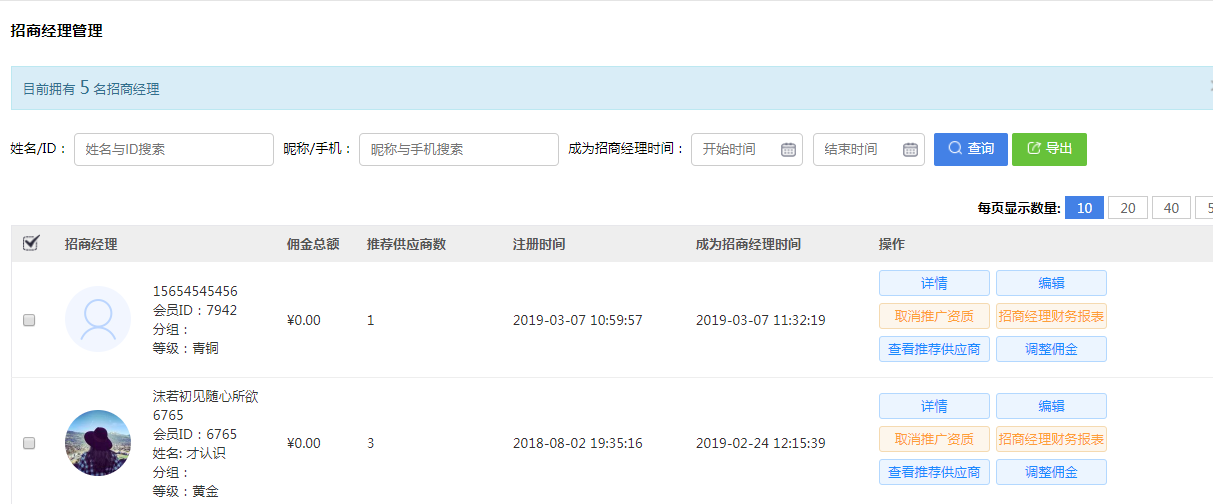Click calendar icon in 结束时间 field
The height and width of the screenshot is (504, 1213).
(x=910, y=150)
